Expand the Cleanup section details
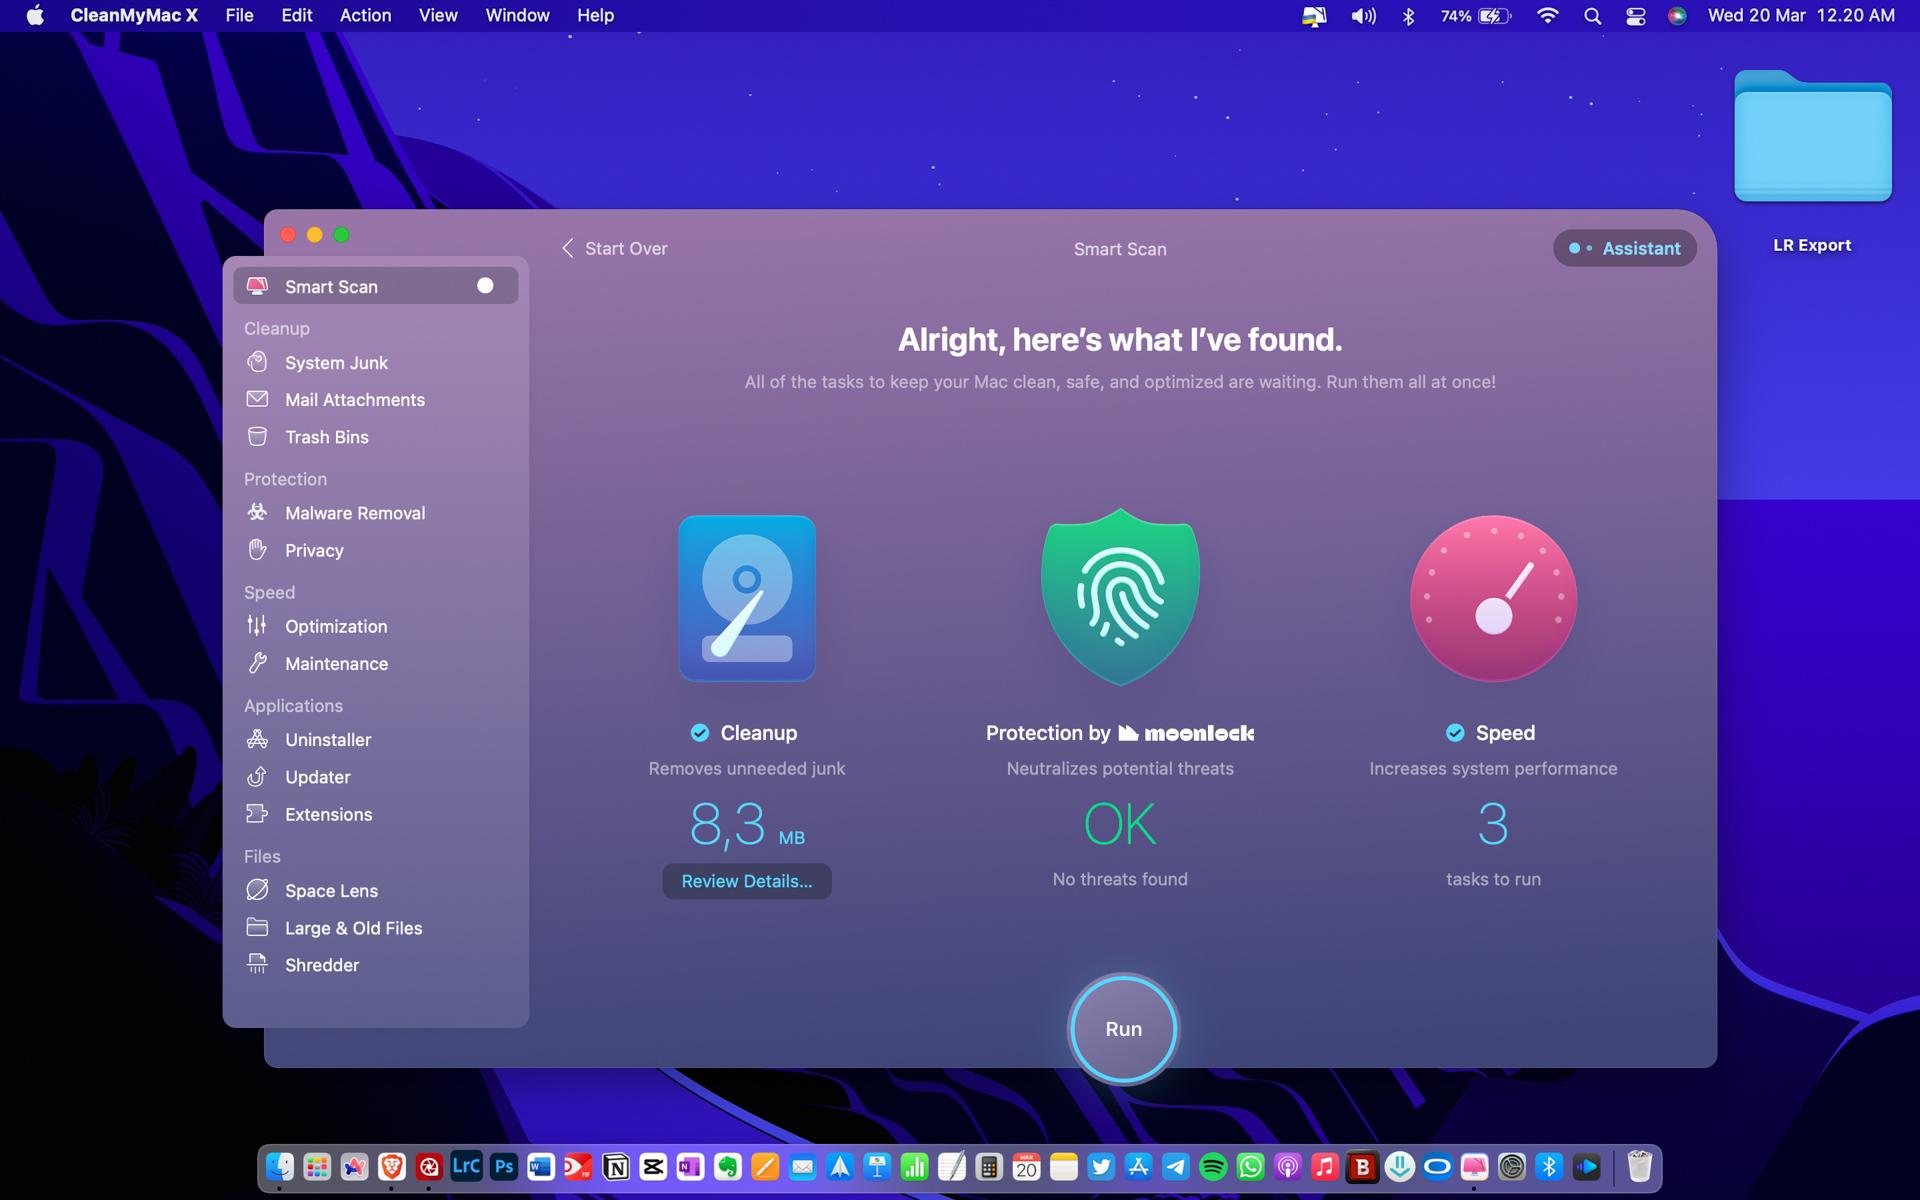The image size is (1920, 1200). pyautogui.click(x=746, y=881)
